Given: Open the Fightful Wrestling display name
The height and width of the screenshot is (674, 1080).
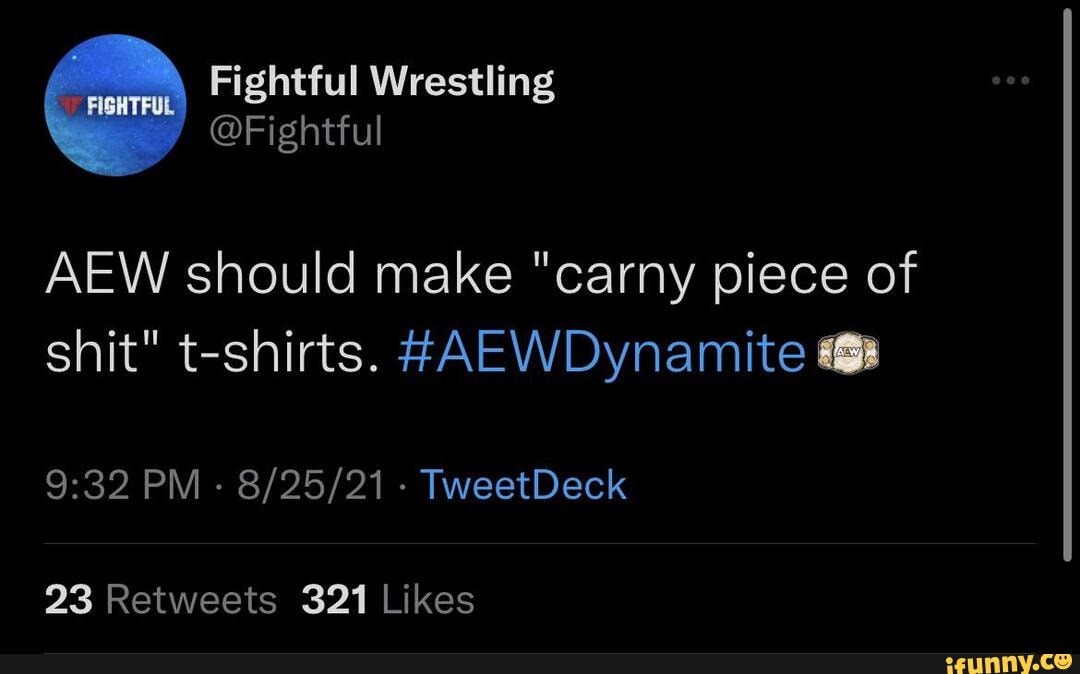Looking at the screenshot, I should [381, 80].
